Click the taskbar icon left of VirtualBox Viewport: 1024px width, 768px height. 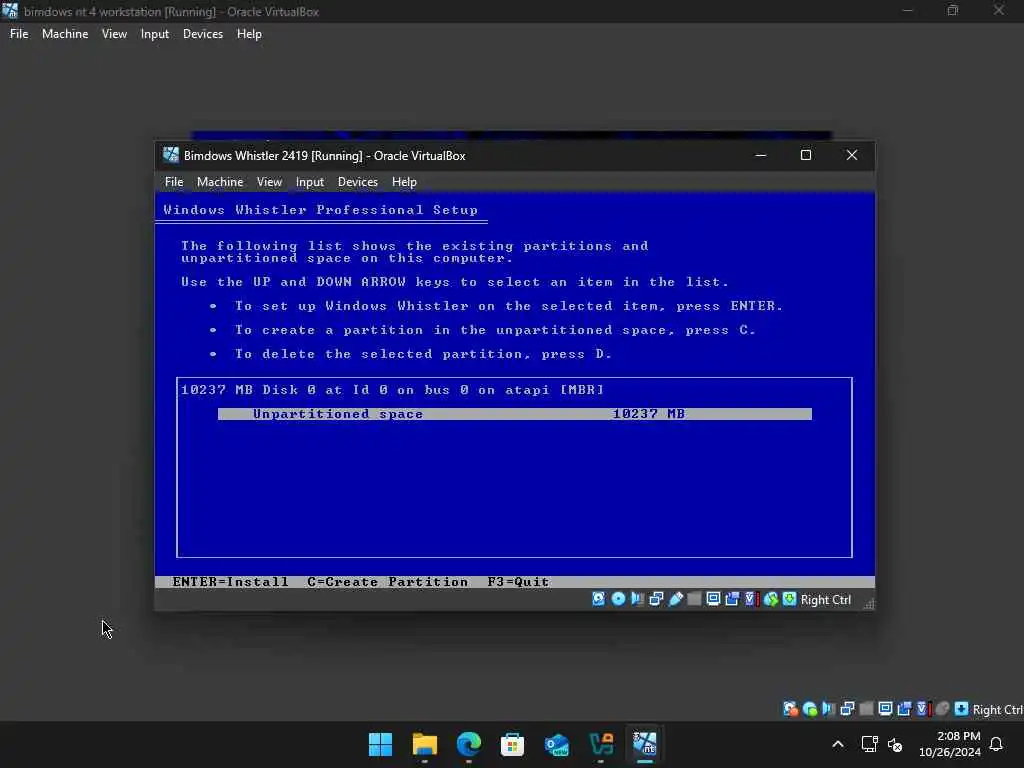coord(601,744)
